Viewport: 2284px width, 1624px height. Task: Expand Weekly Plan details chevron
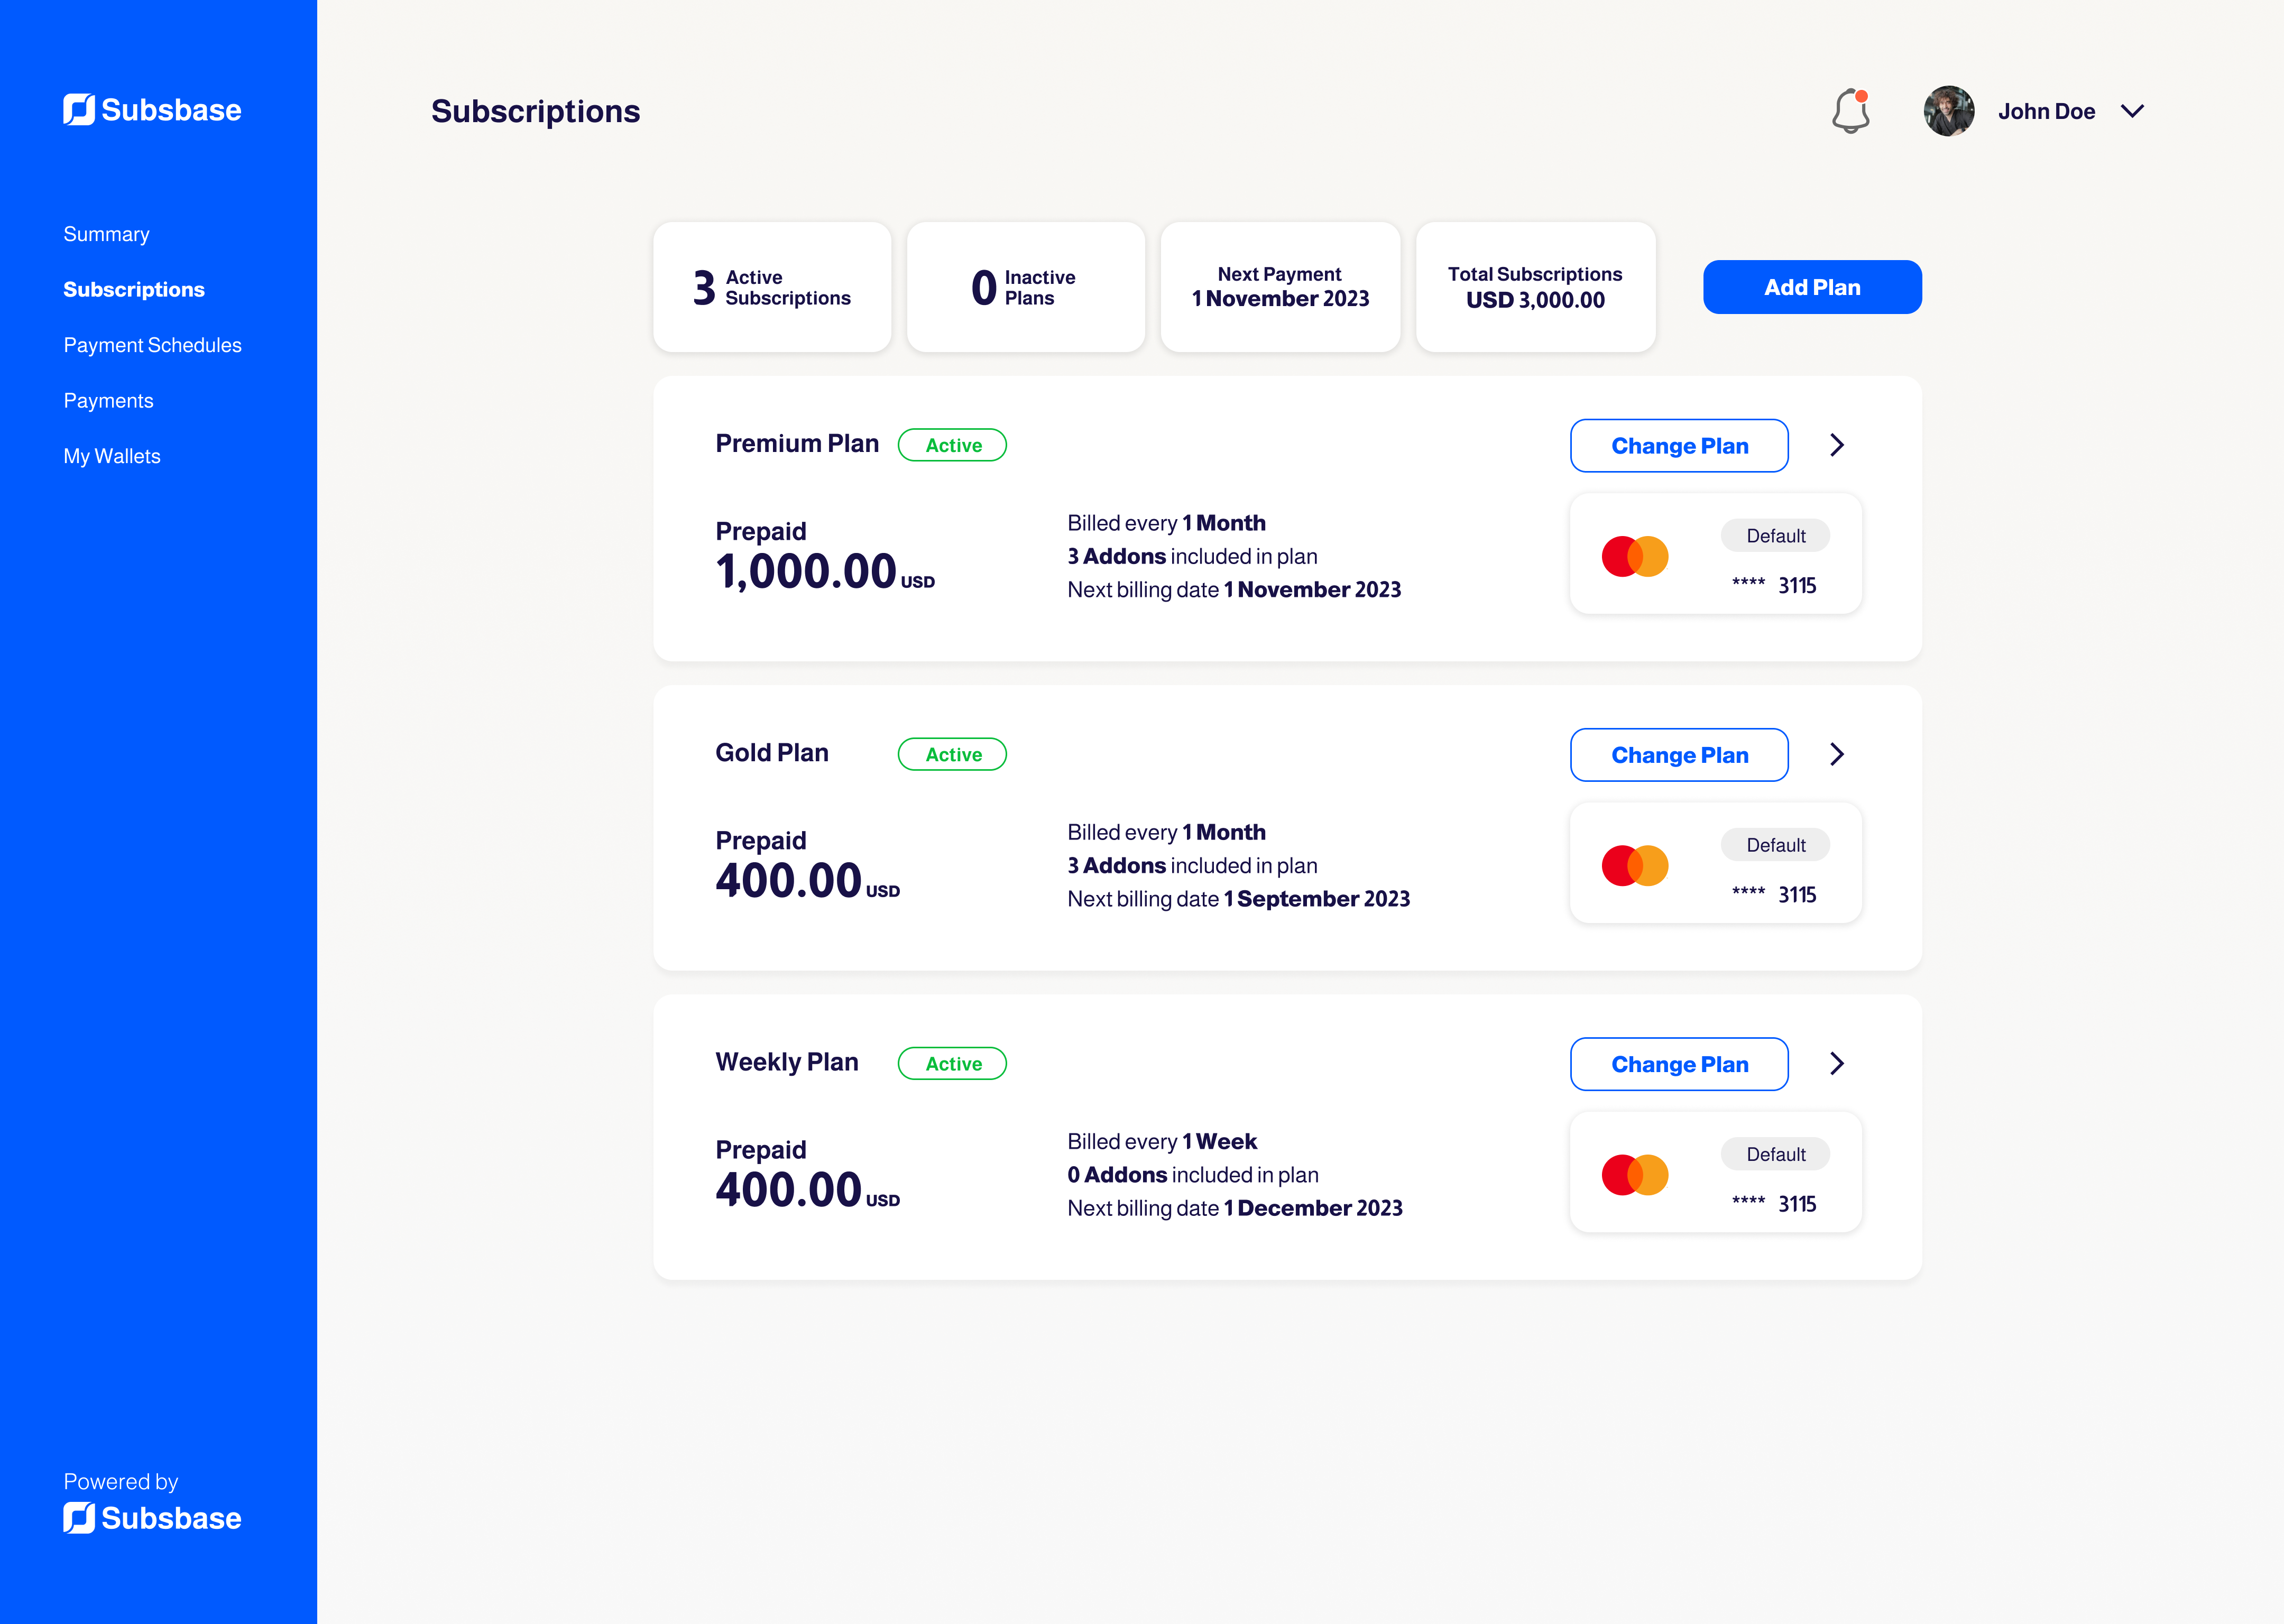1837,1063
